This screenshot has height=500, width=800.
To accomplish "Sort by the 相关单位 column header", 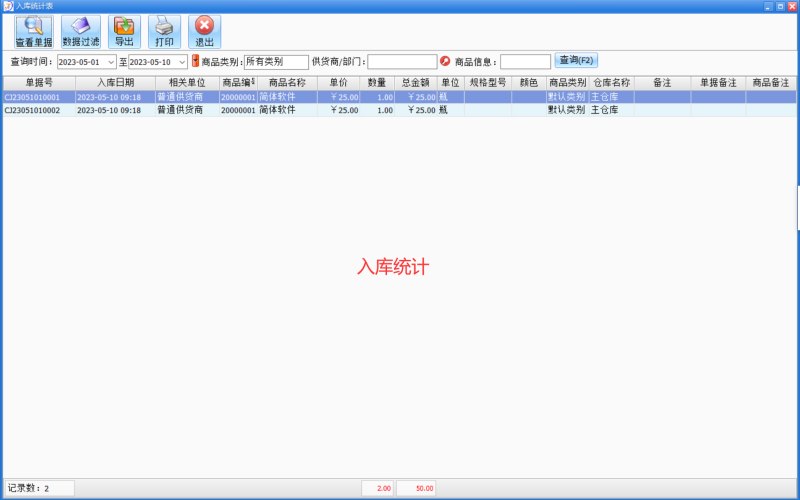I will coord(187,83).
